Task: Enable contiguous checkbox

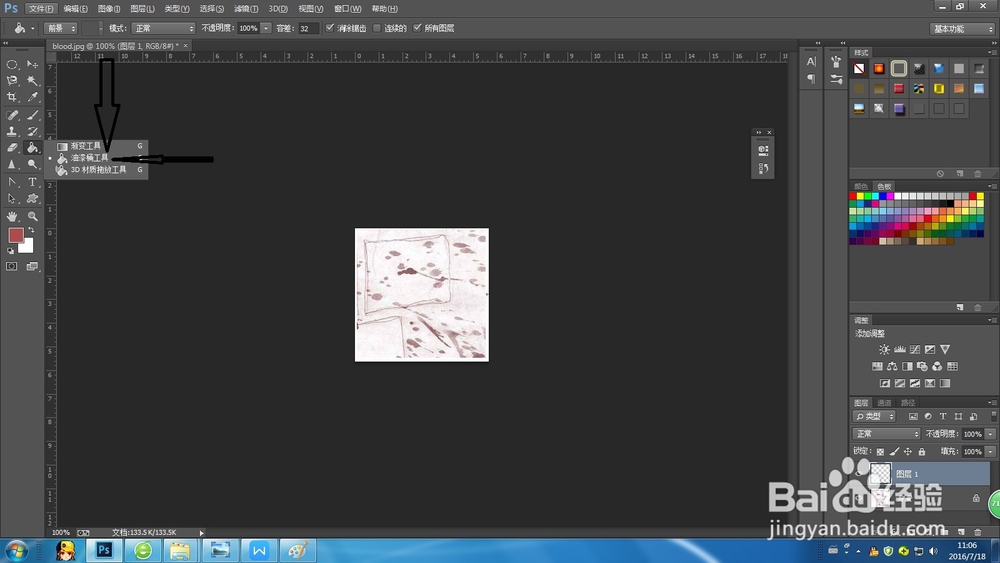Action: coord(377,28)
